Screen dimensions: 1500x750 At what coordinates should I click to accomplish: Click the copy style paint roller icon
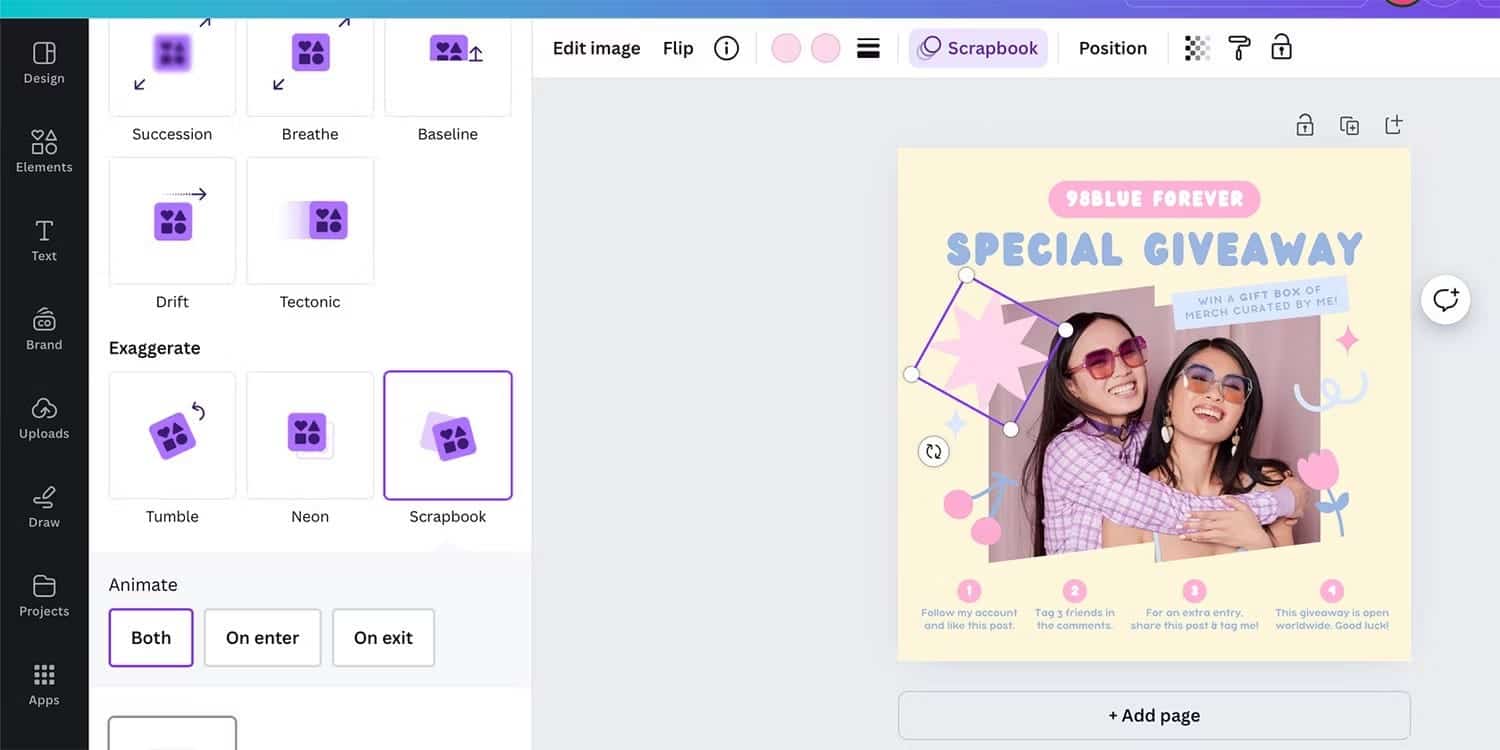tap(1239, 48)
